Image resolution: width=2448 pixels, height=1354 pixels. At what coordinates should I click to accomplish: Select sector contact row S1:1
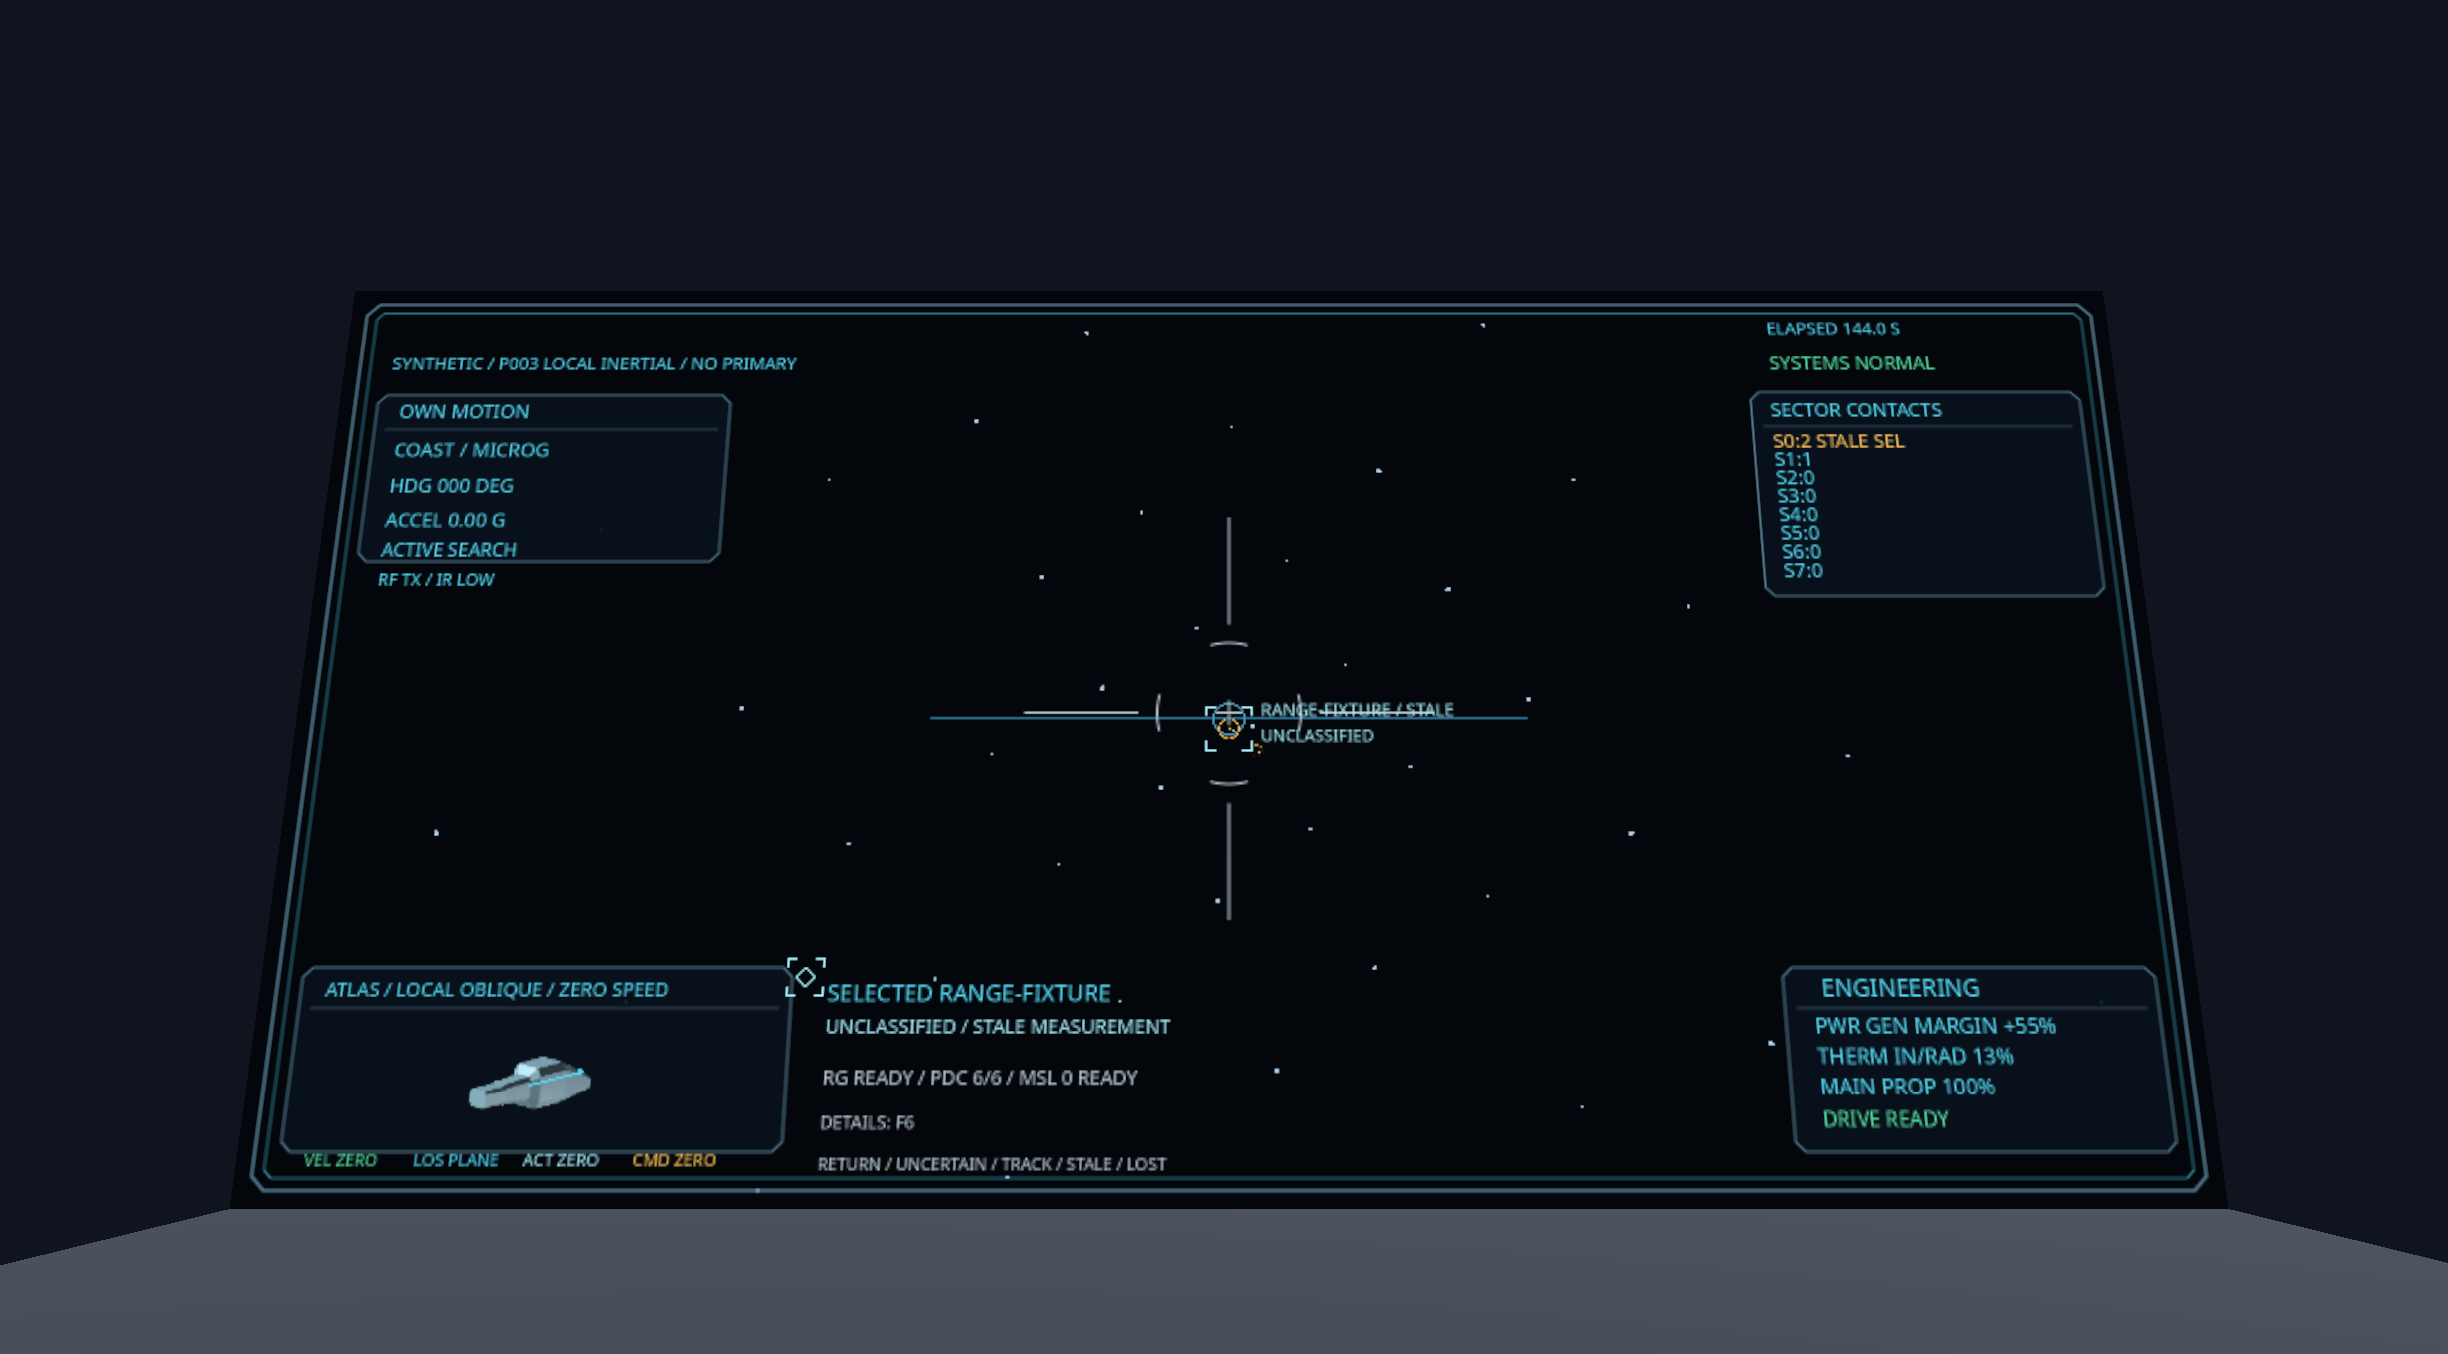(1792, 460)
